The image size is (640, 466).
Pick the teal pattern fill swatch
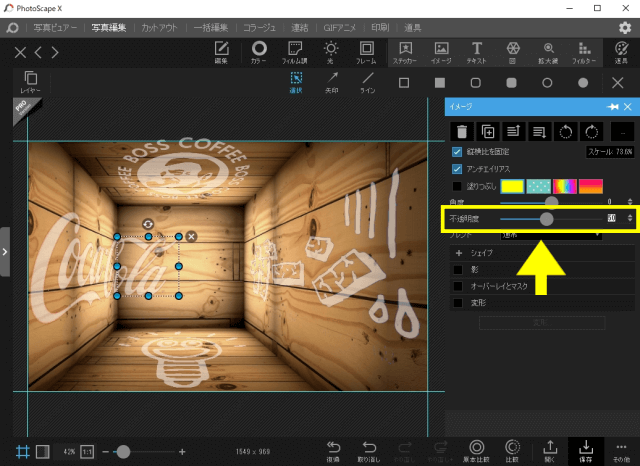pyautogui.click(x=538, y=186)
